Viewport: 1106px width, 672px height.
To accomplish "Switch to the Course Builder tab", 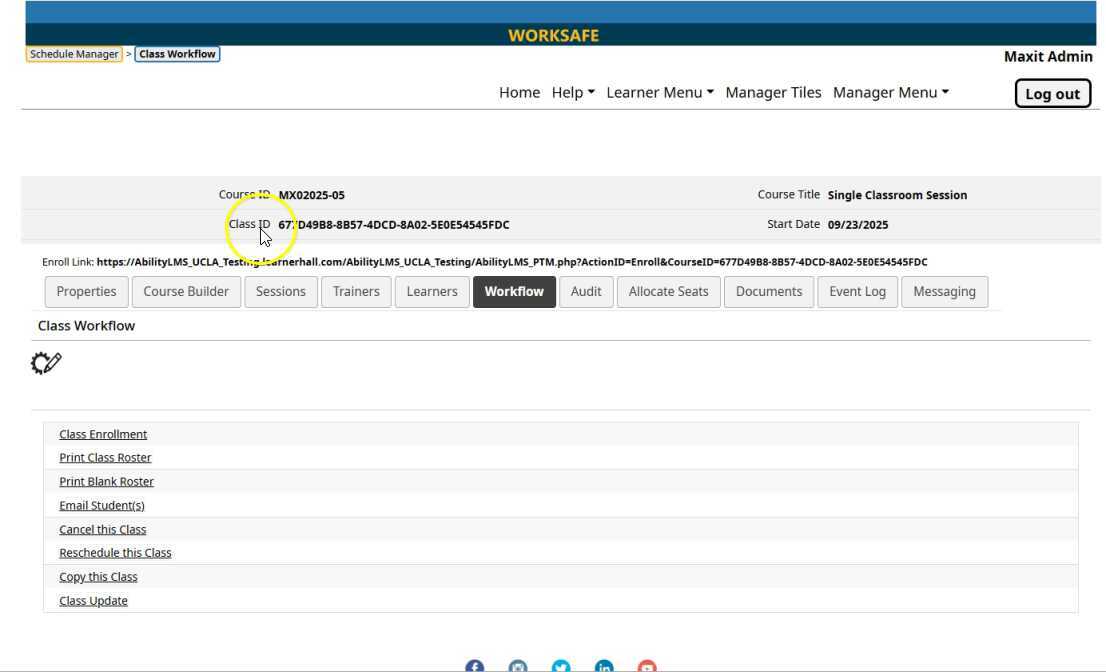I will click(x=186, y=292).
